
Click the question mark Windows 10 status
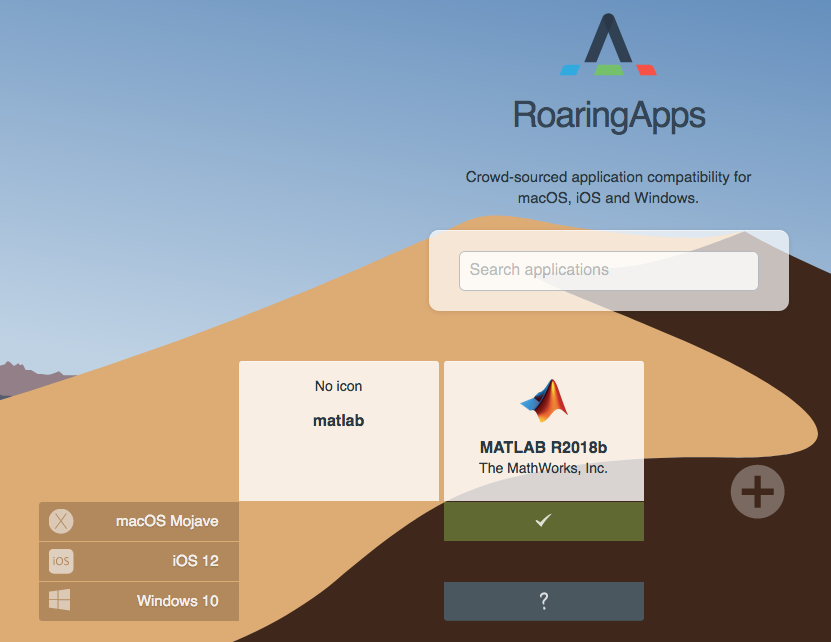tap(544, 601)
